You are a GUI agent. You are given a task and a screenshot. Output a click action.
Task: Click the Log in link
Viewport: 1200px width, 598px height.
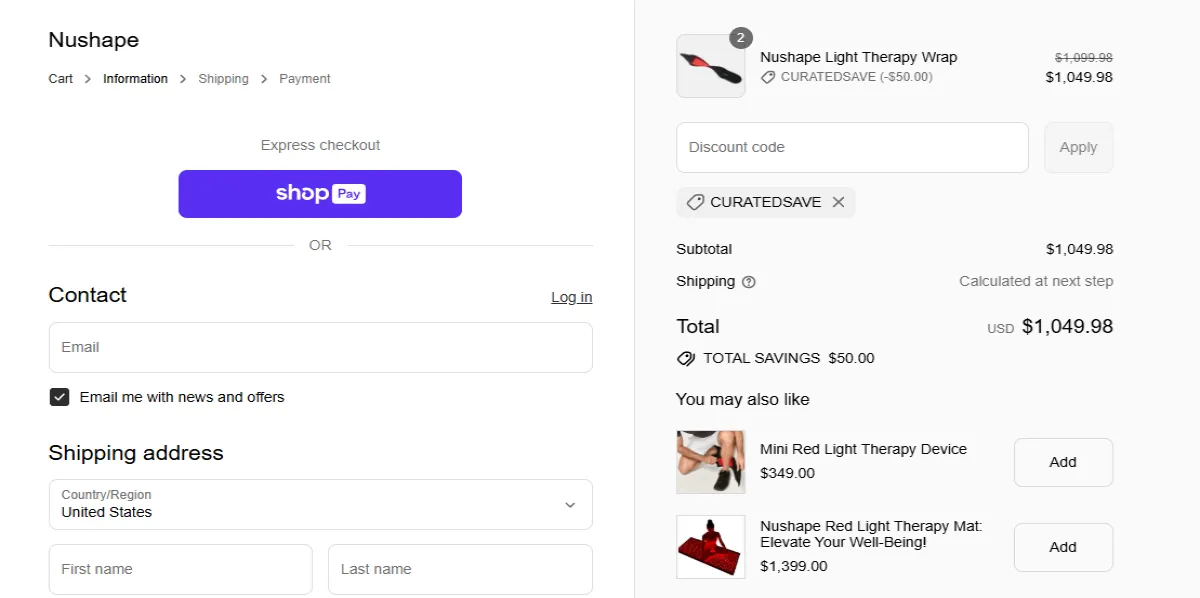571,296
